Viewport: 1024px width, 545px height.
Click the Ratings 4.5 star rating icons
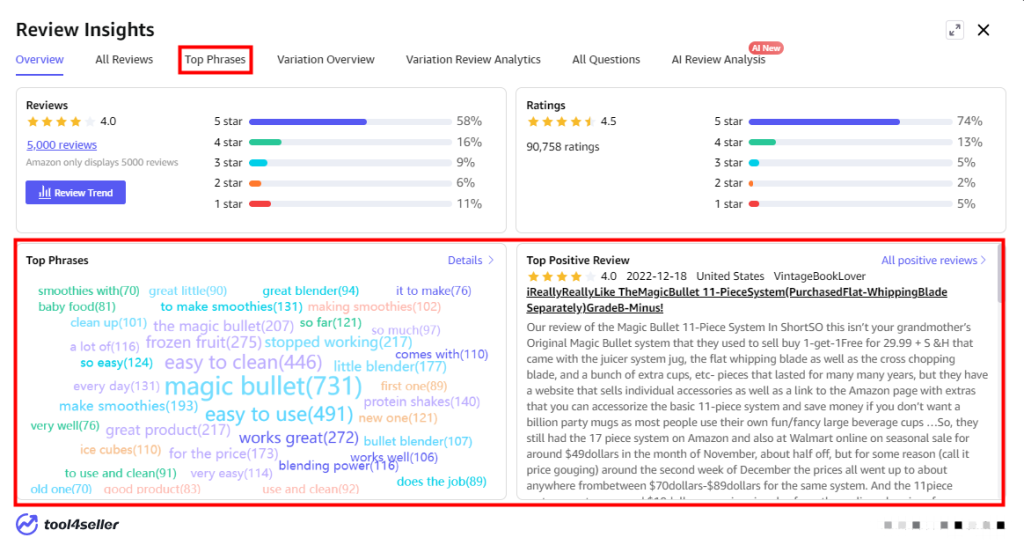pos(562,121)
